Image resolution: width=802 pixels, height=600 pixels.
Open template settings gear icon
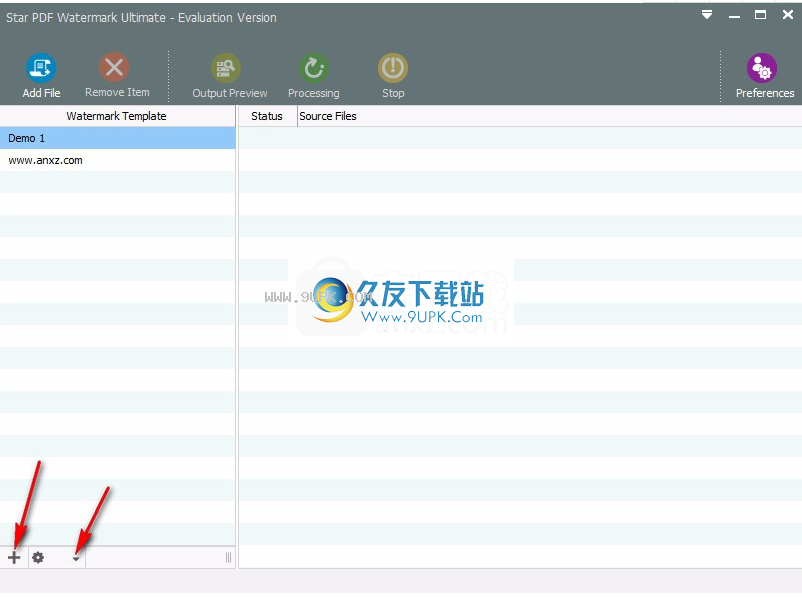pyautogui.click(x=38, y=558)
